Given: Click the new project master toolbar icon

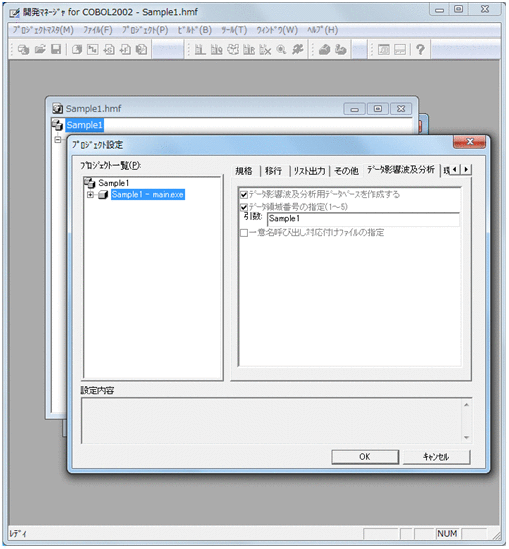Looking at the screenshot, I should 23,50.
